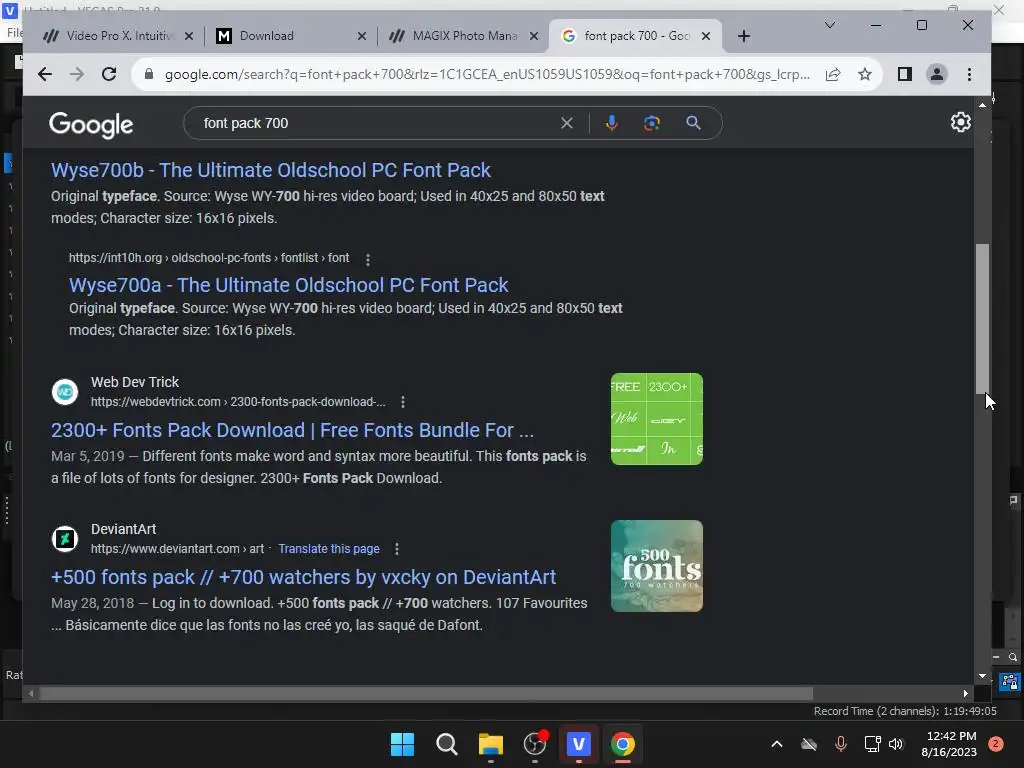Open Windows taskbar search
The height and width of the screenshot is (768, 1024).
[447, 744]
